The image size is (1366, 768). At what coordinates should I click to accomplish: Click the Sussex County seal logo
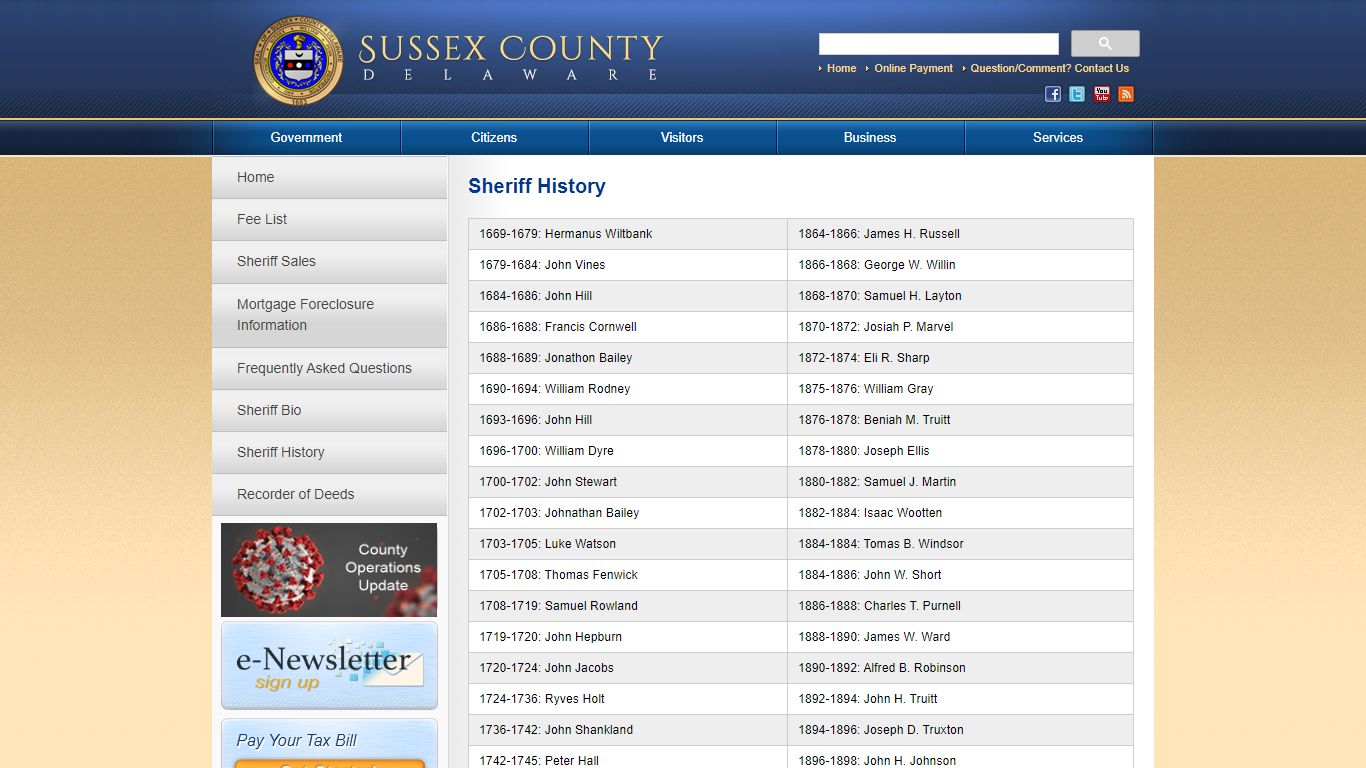click(298, 61)
